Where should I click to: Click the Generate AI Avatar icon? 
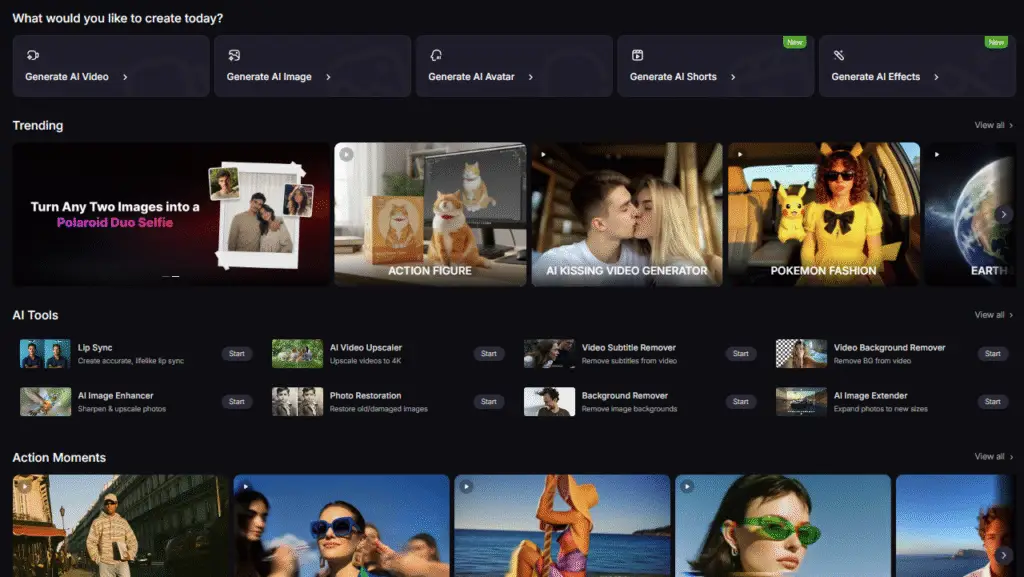pos(436,56)
